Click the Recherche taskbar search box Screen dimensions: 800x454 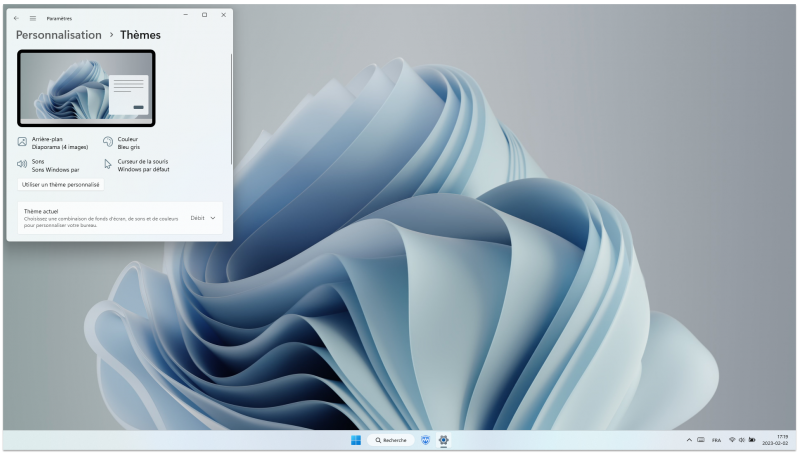[x=388, y=440]
